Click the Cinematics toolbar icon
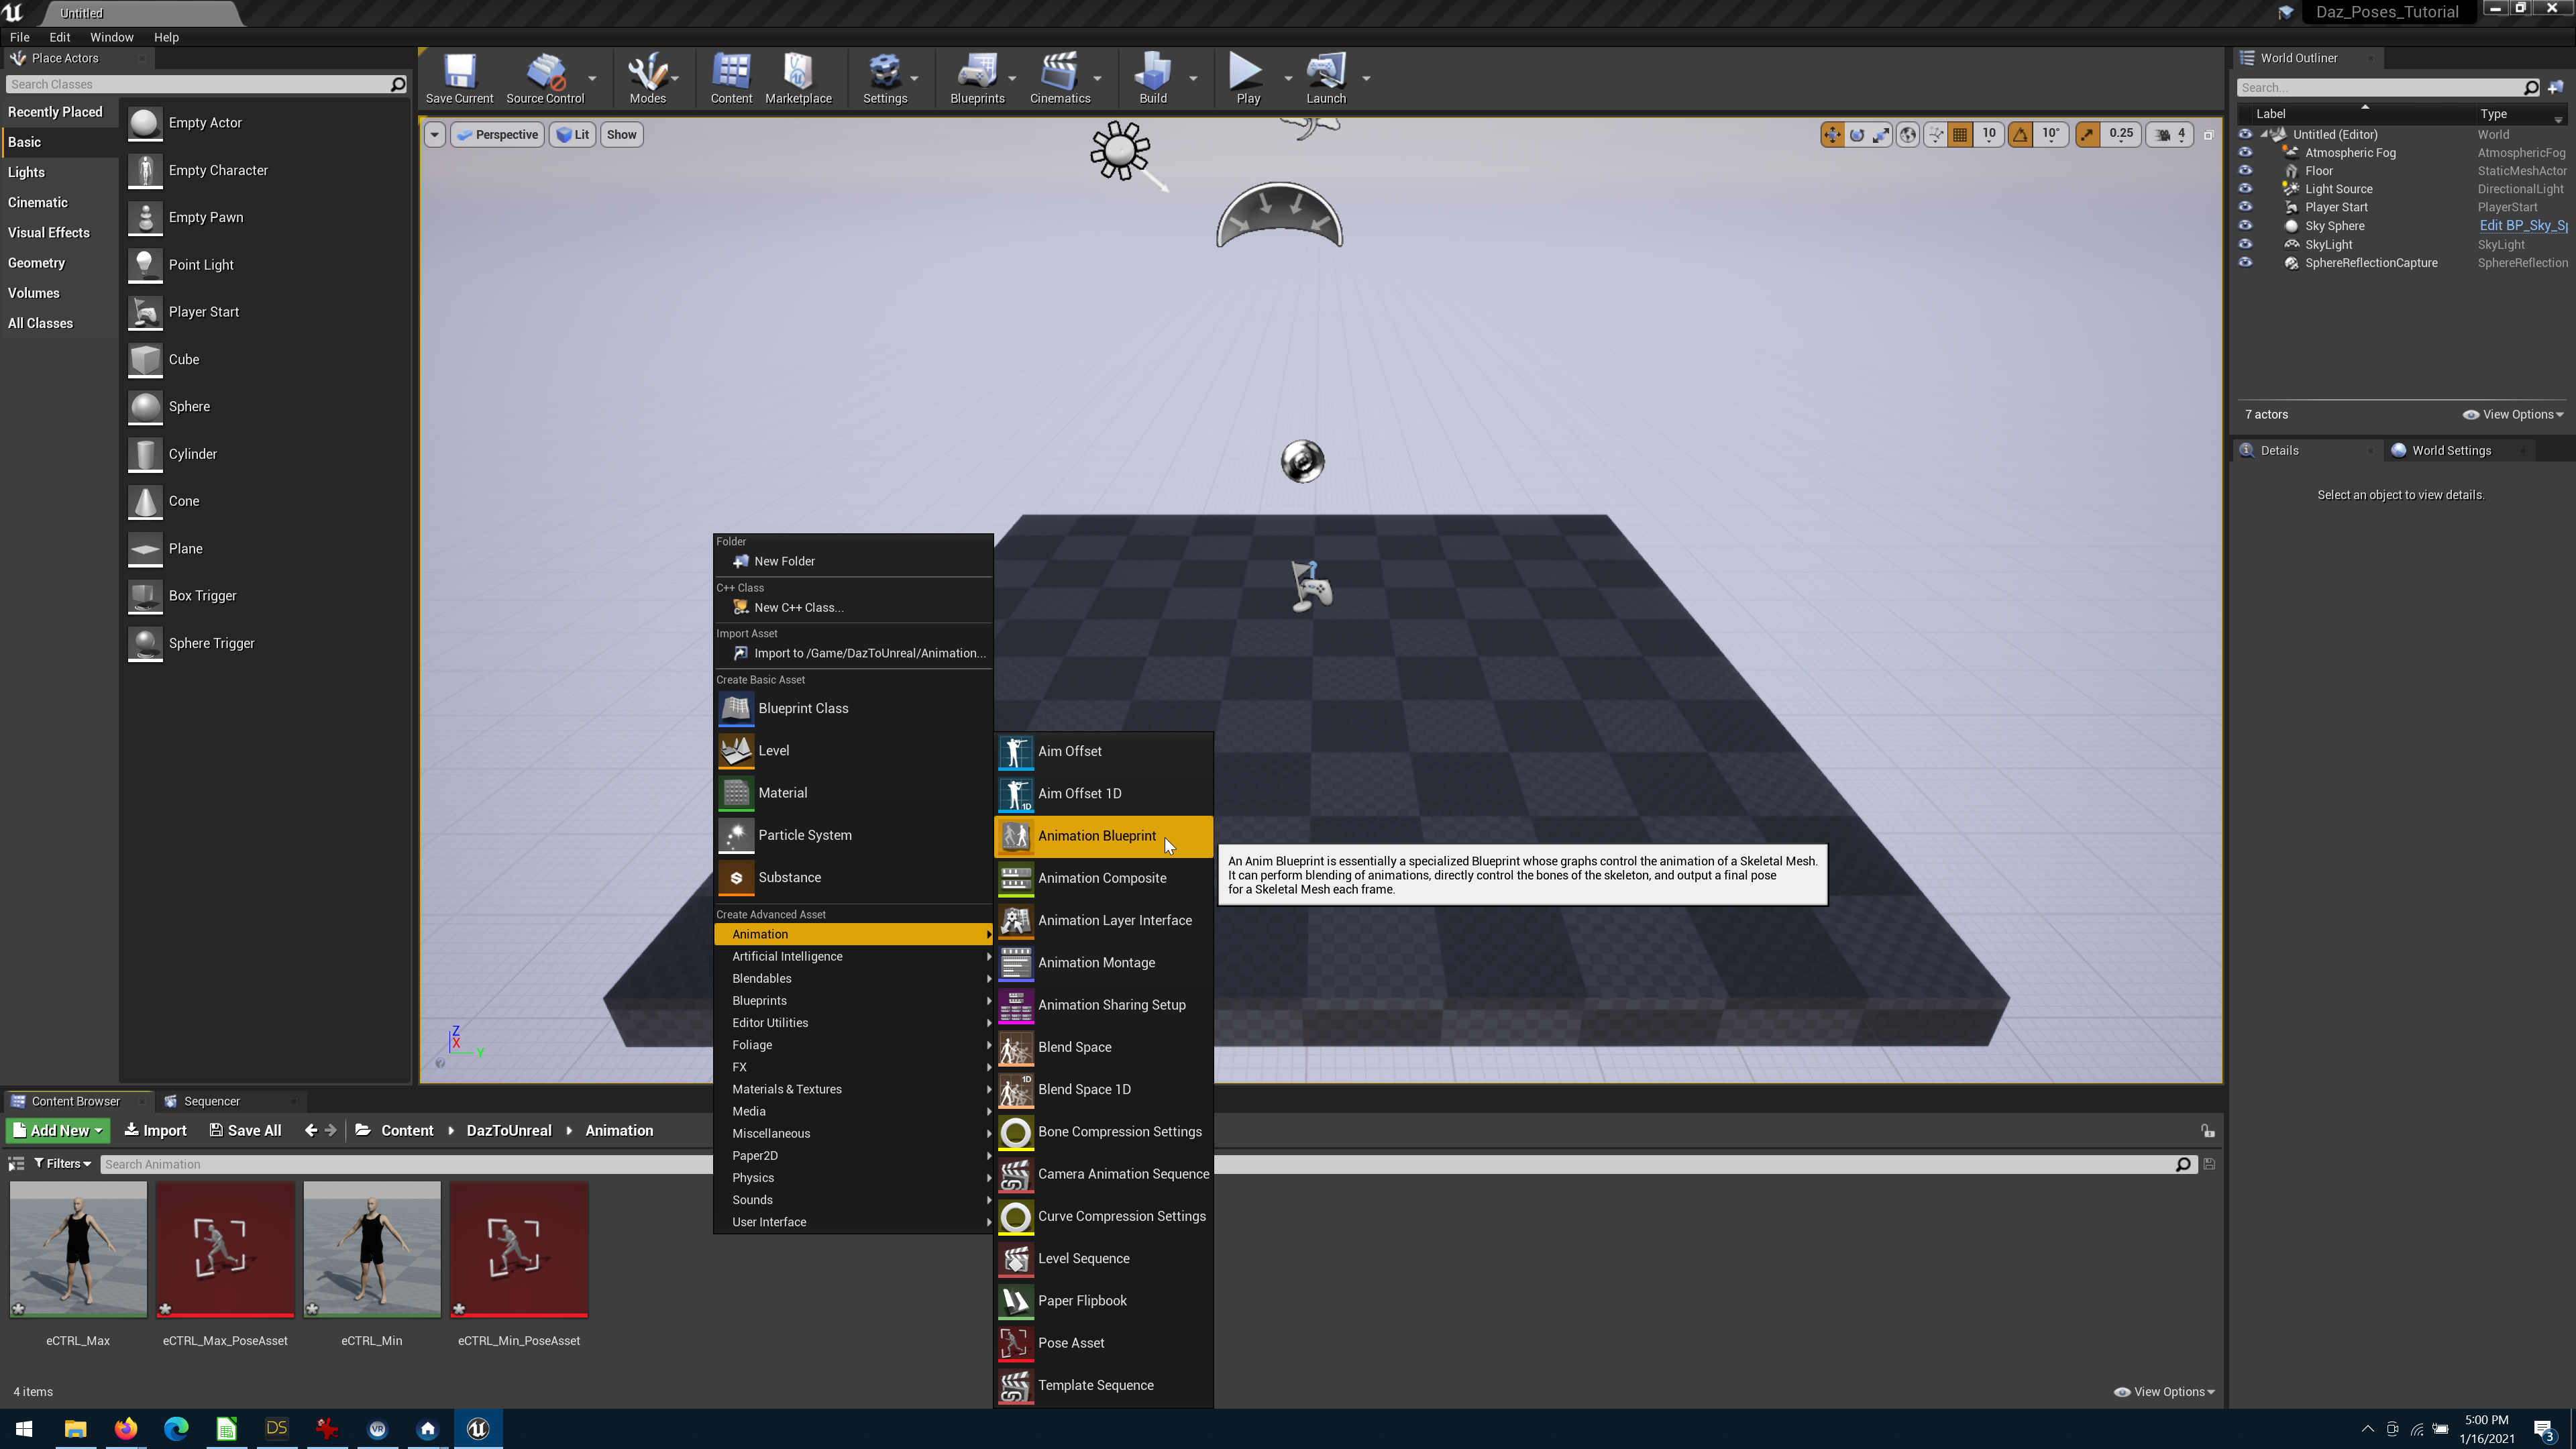This screenshot has height=1449, width=2576. click(x=1060, y=78)
